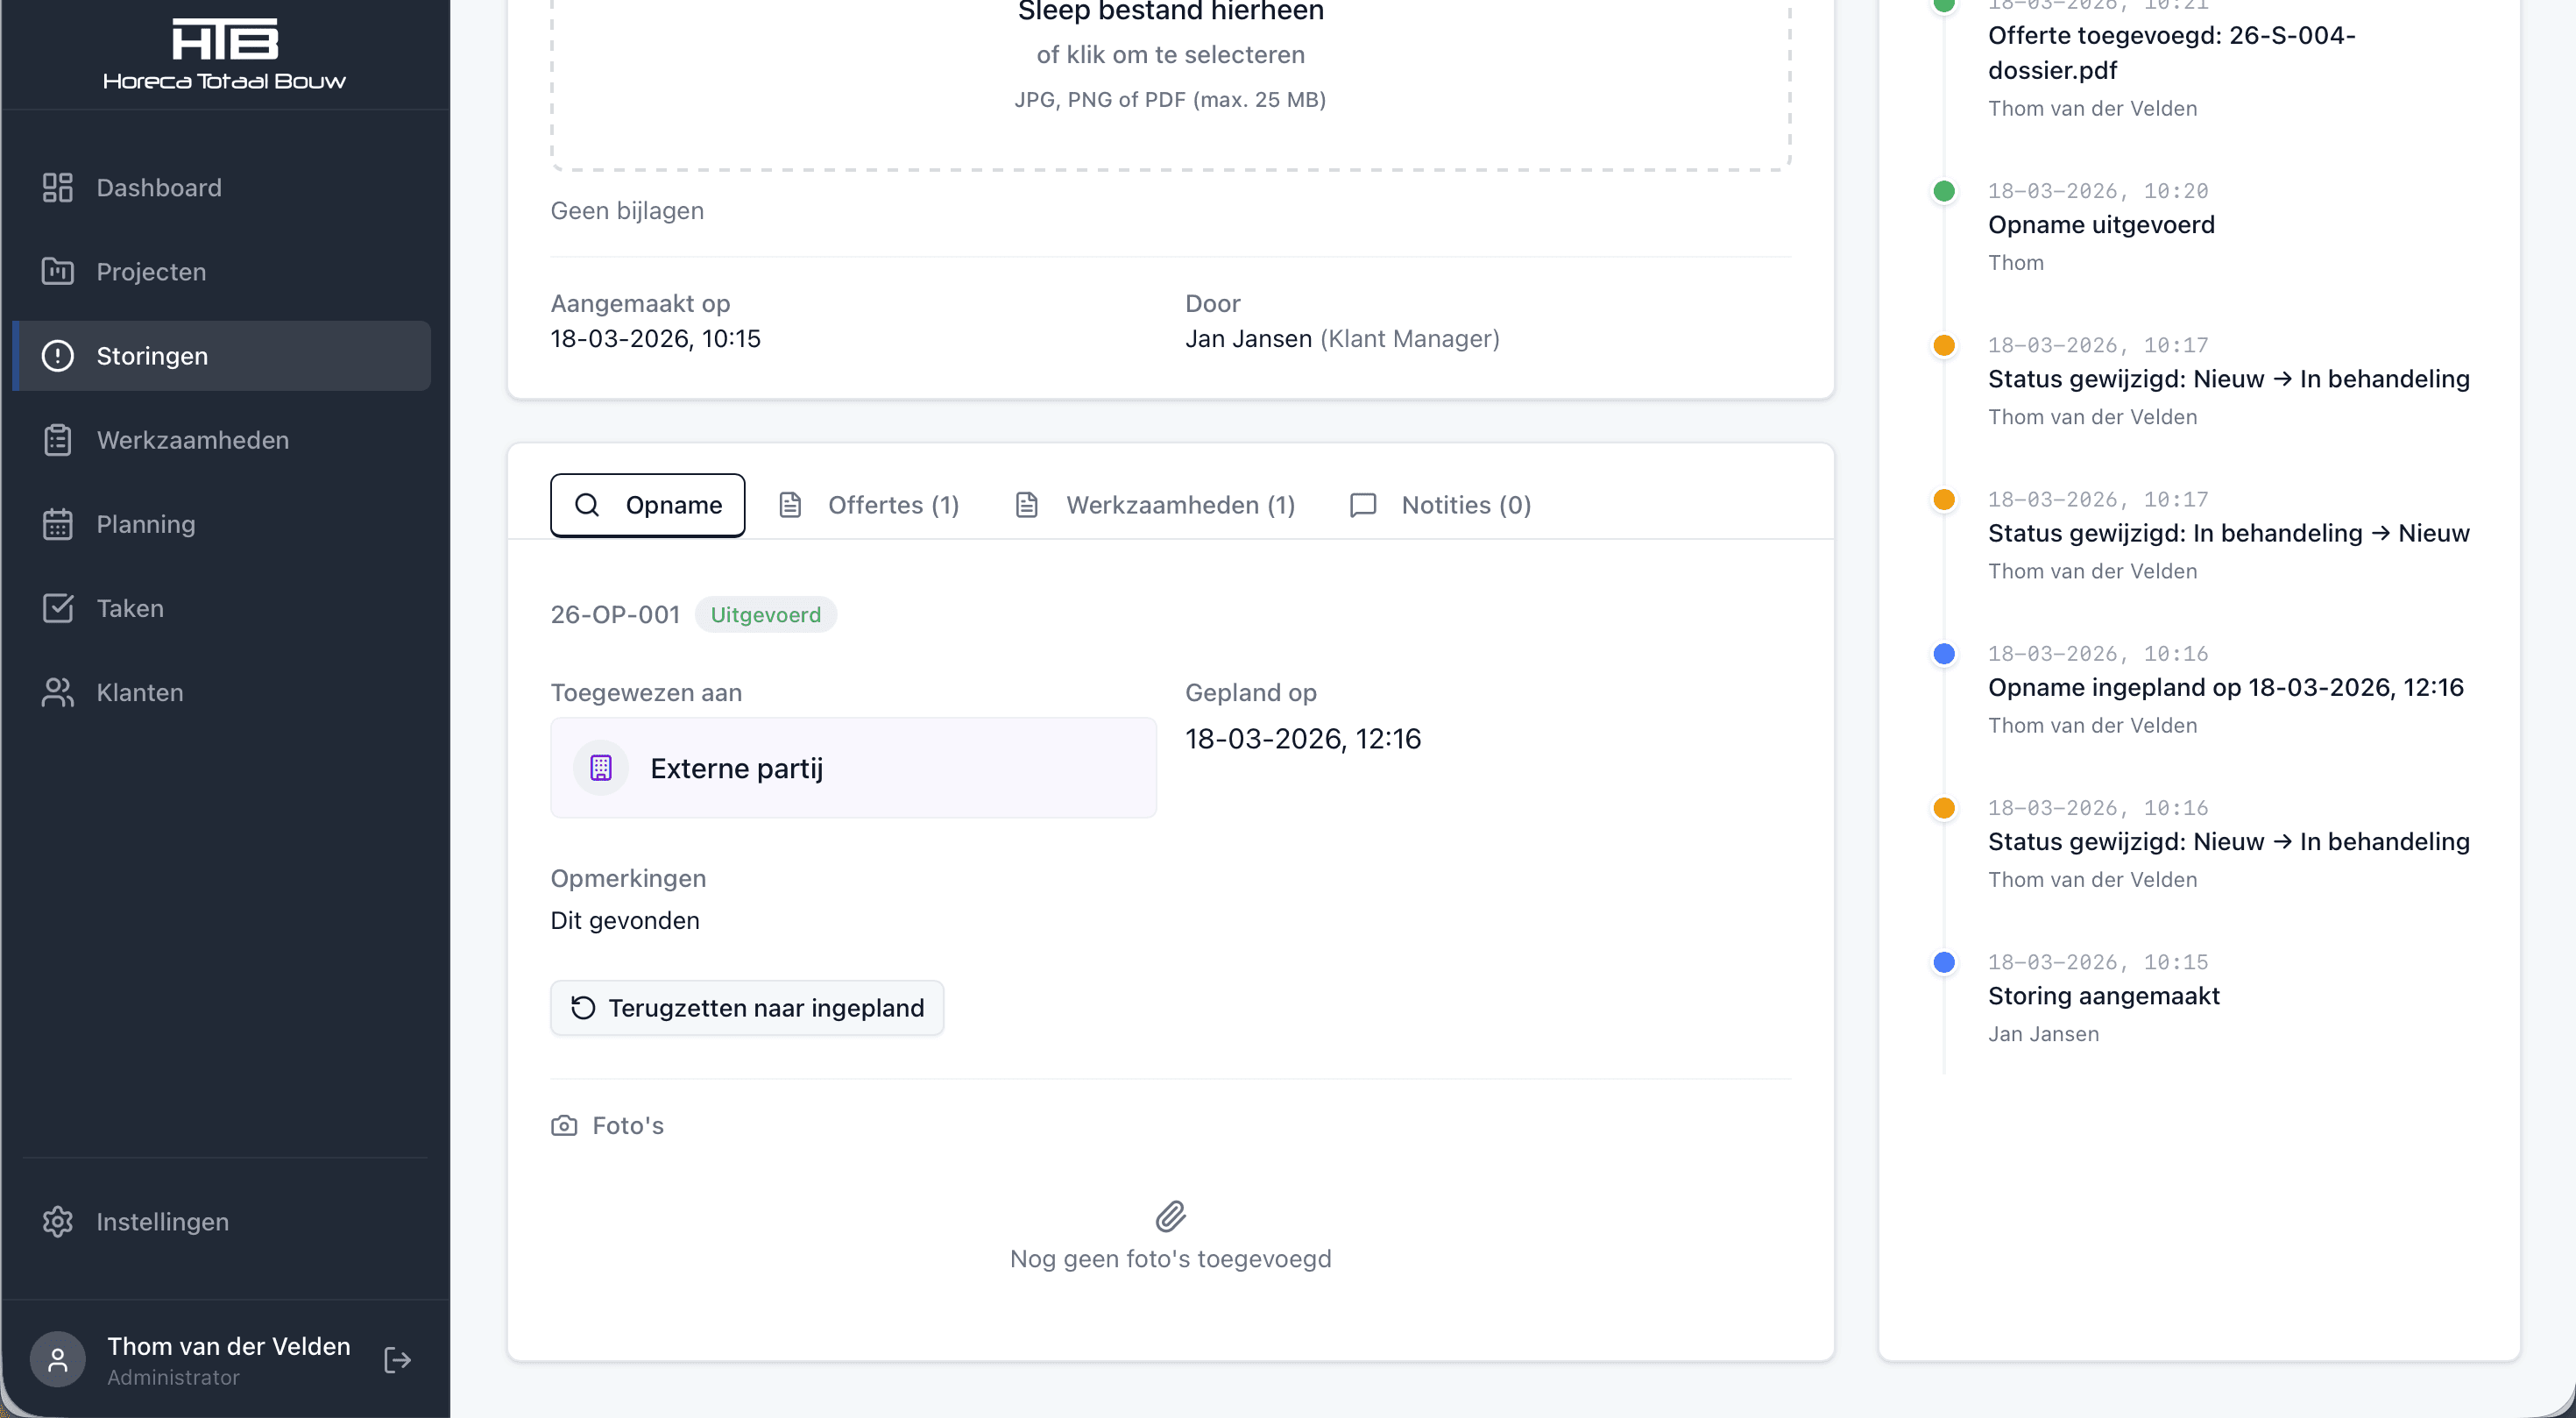This screenshot has width=2576, height=1418.
Task: Click the paperclip icon in Foto's section
Action: 1170,1216
